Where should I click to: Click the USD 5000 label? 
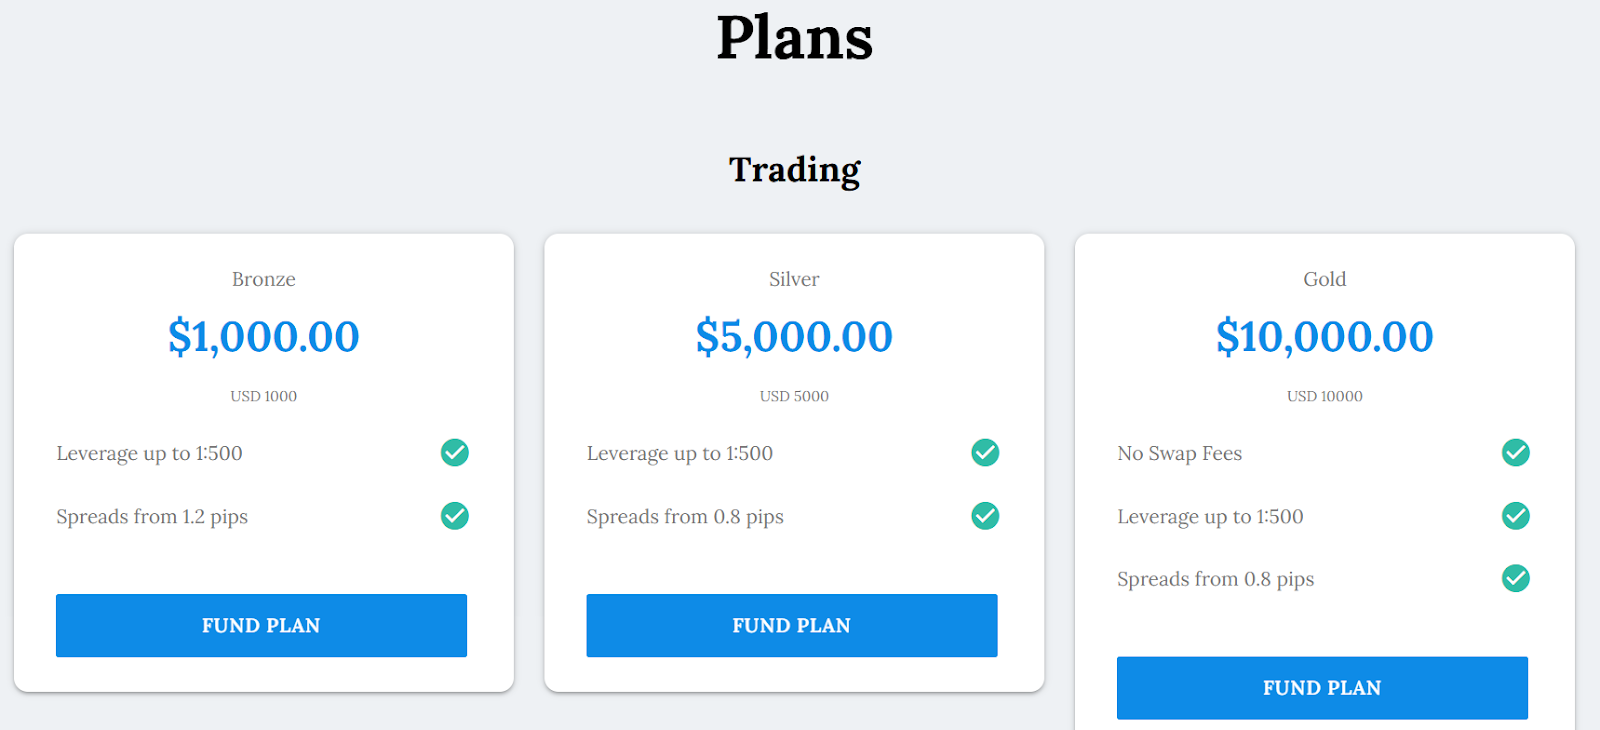click(794, 396)
